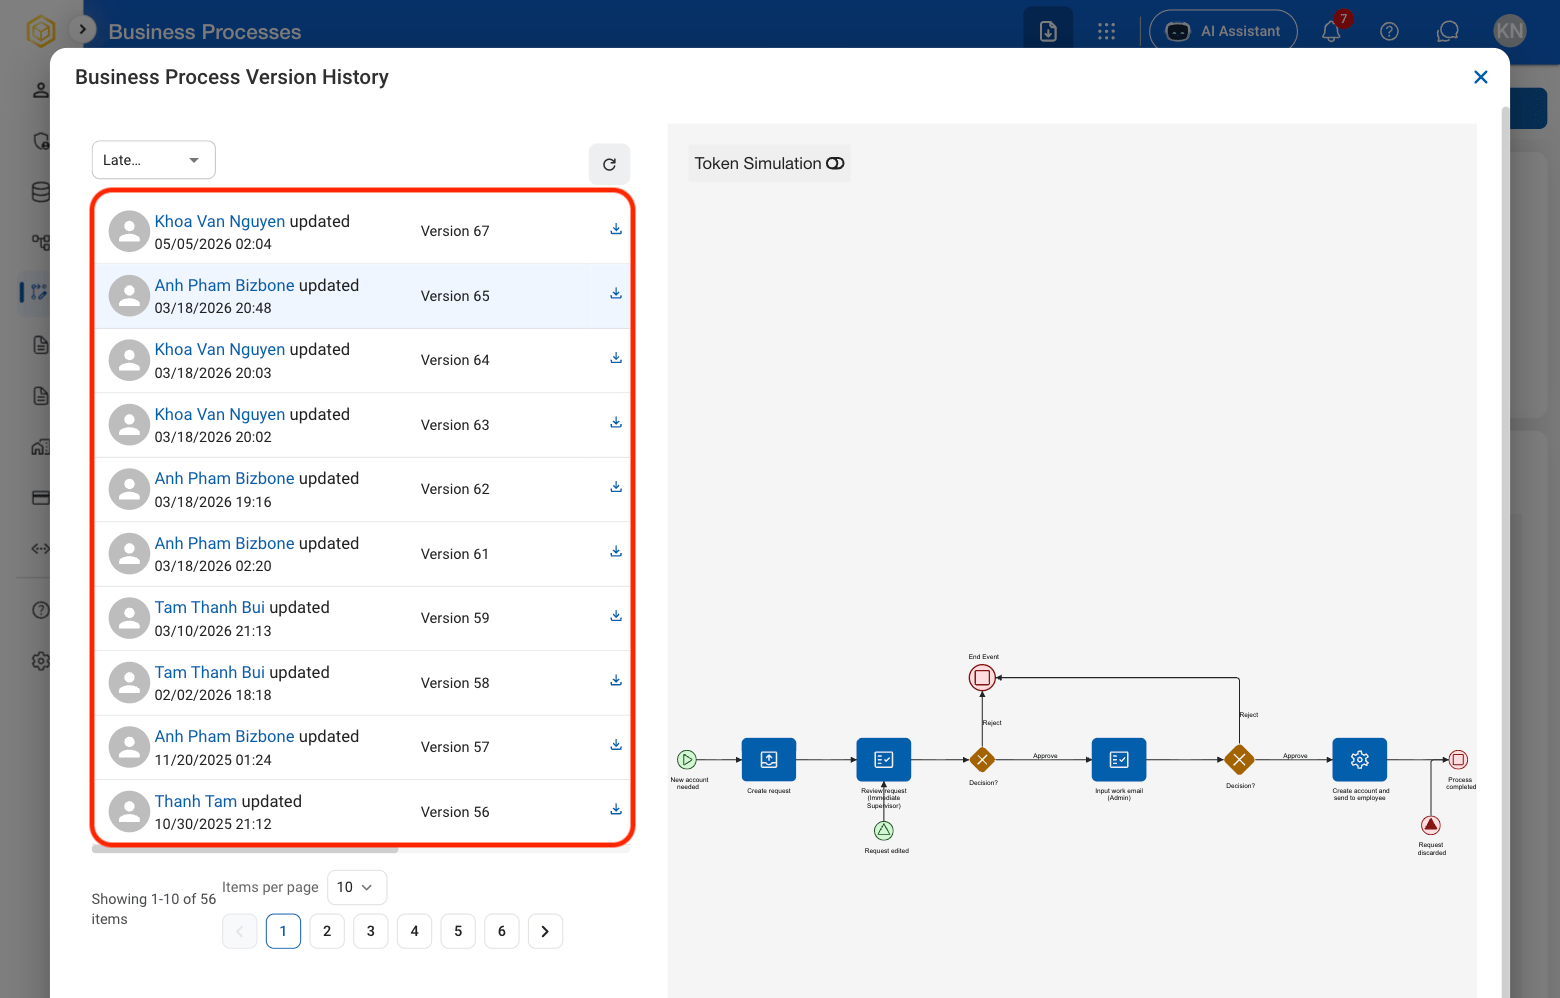Close the Version History dialog
The height and width of the screenshot is (998, 1560).
coord(1481,77)
